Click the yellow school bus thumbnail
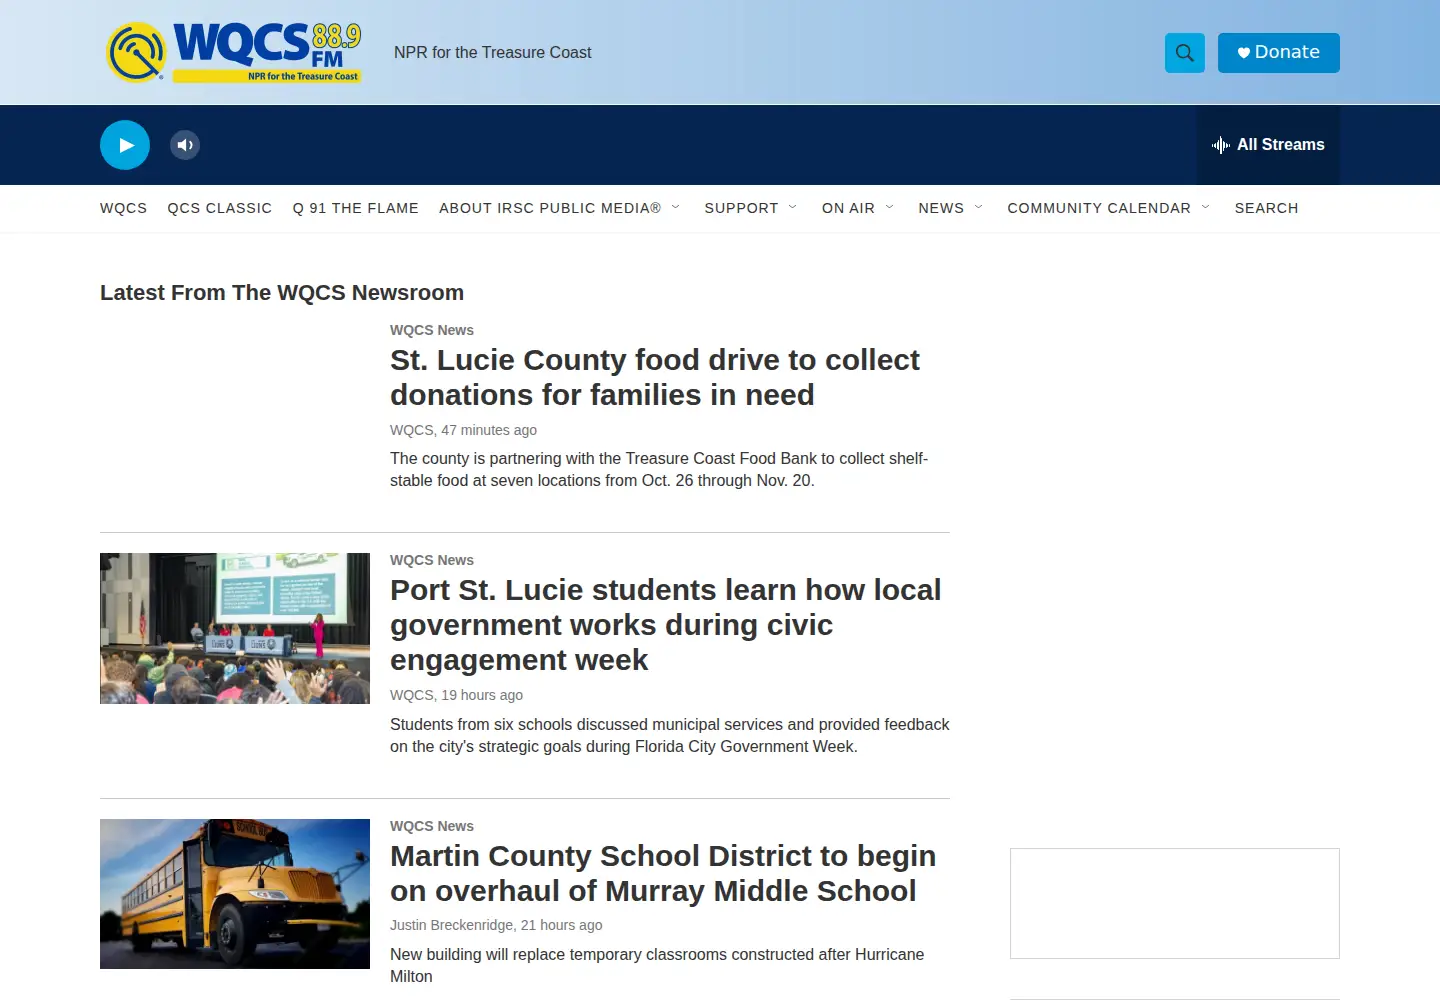The width and height of the screenshot is (1440, 1000). pyautogui.click(x=235, y=894)
